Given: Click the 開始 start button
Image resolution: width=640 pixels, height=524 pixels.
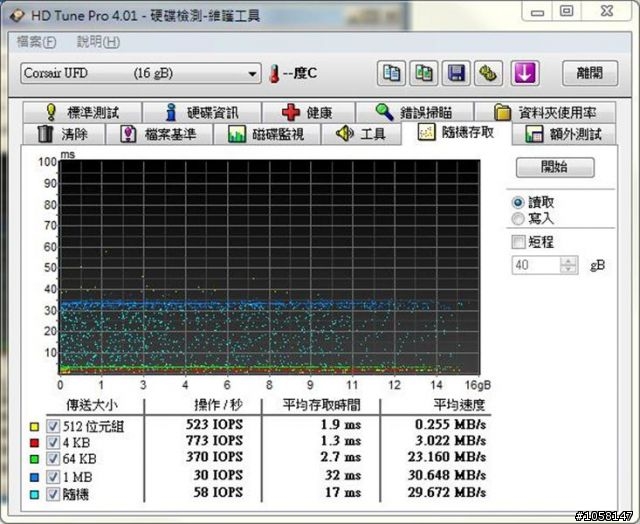Looking at the screenshot, I should coord(555,167).
